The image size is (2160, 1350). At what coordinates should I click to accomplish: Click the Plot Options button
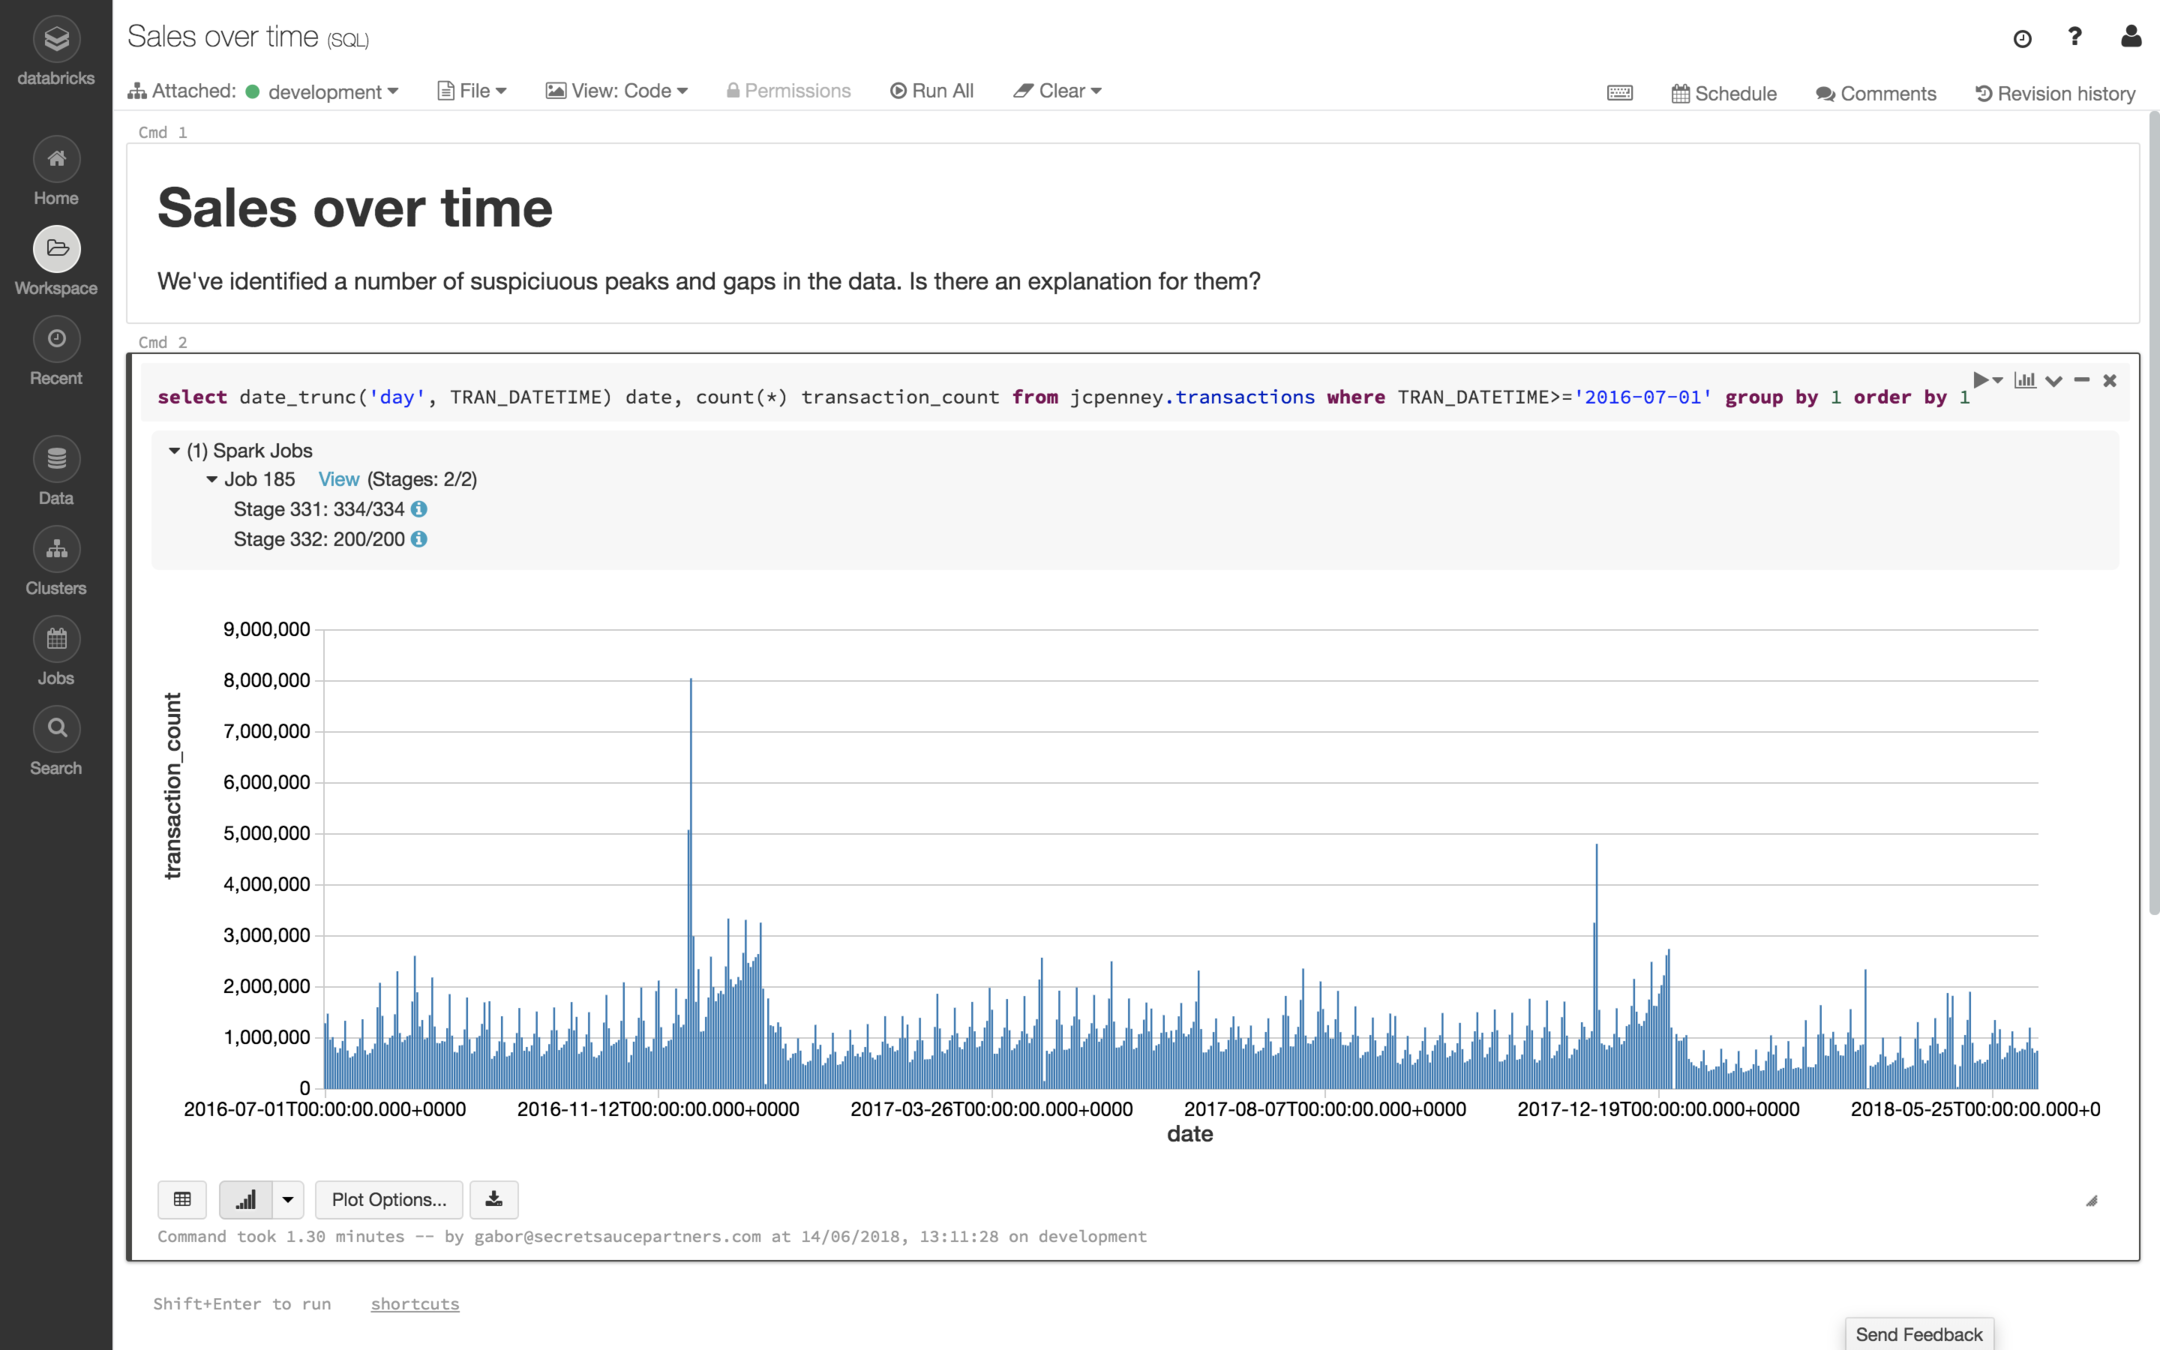[389, 1199]
